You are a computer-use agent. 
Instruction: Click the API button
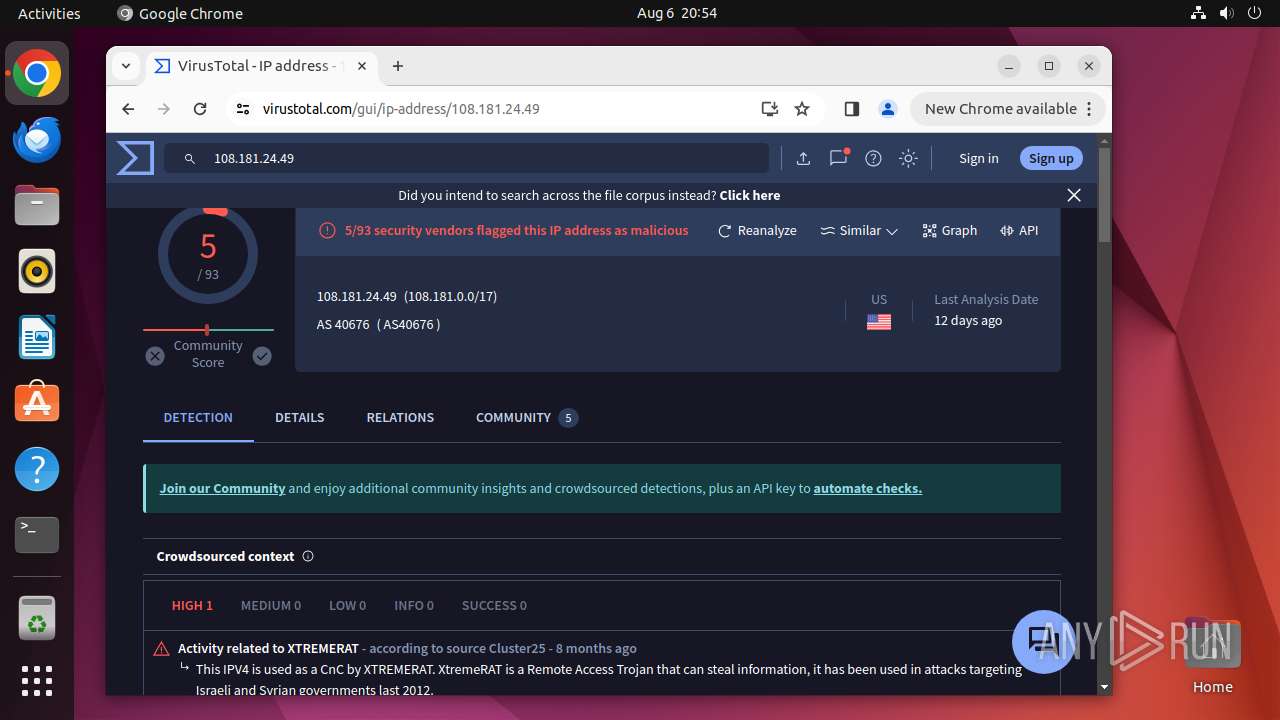click(x=1019, y=230)
